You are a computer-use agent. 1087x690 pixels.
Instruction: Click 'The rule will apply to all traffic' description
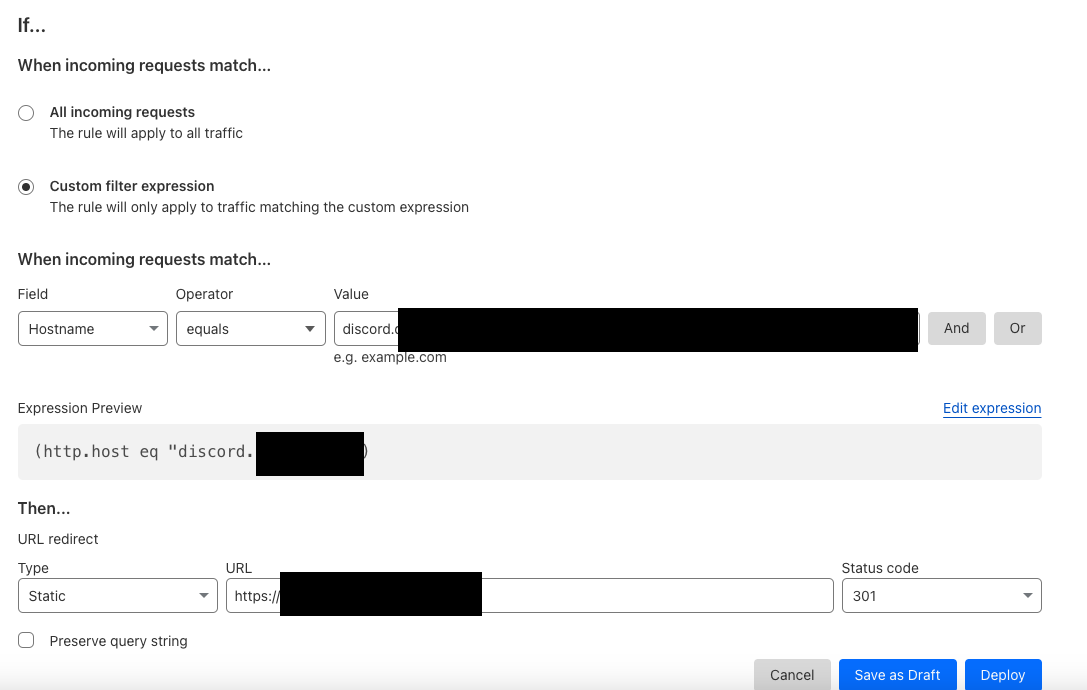tap(146, 133)
